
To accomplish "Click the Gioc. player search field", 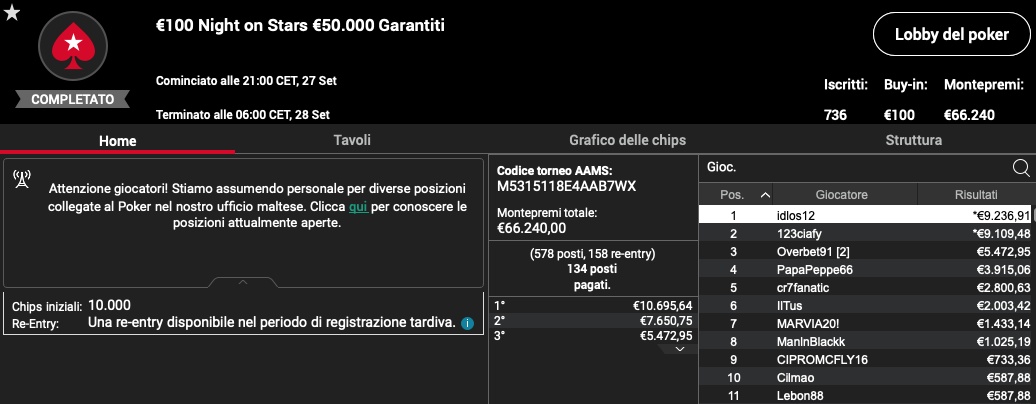I will coord(856,168).
